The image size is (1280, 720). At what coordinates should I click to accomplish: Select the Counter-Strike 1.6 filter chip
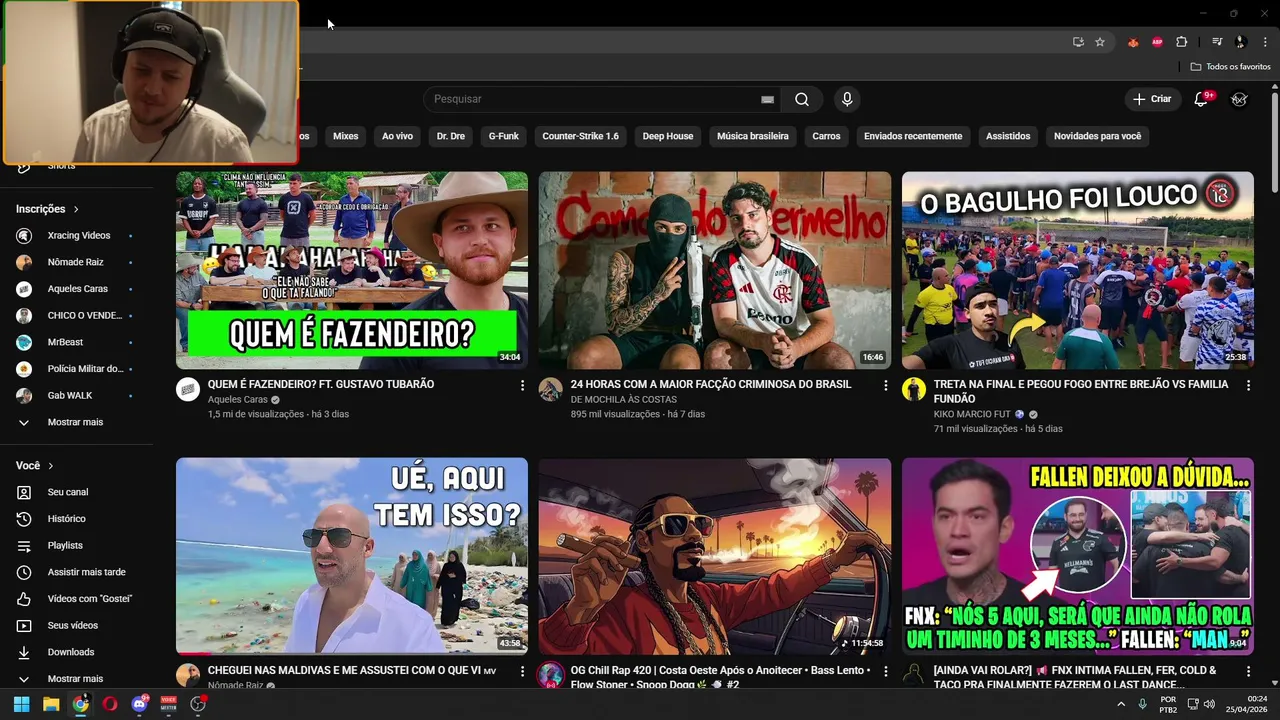[x=580, y=136]
